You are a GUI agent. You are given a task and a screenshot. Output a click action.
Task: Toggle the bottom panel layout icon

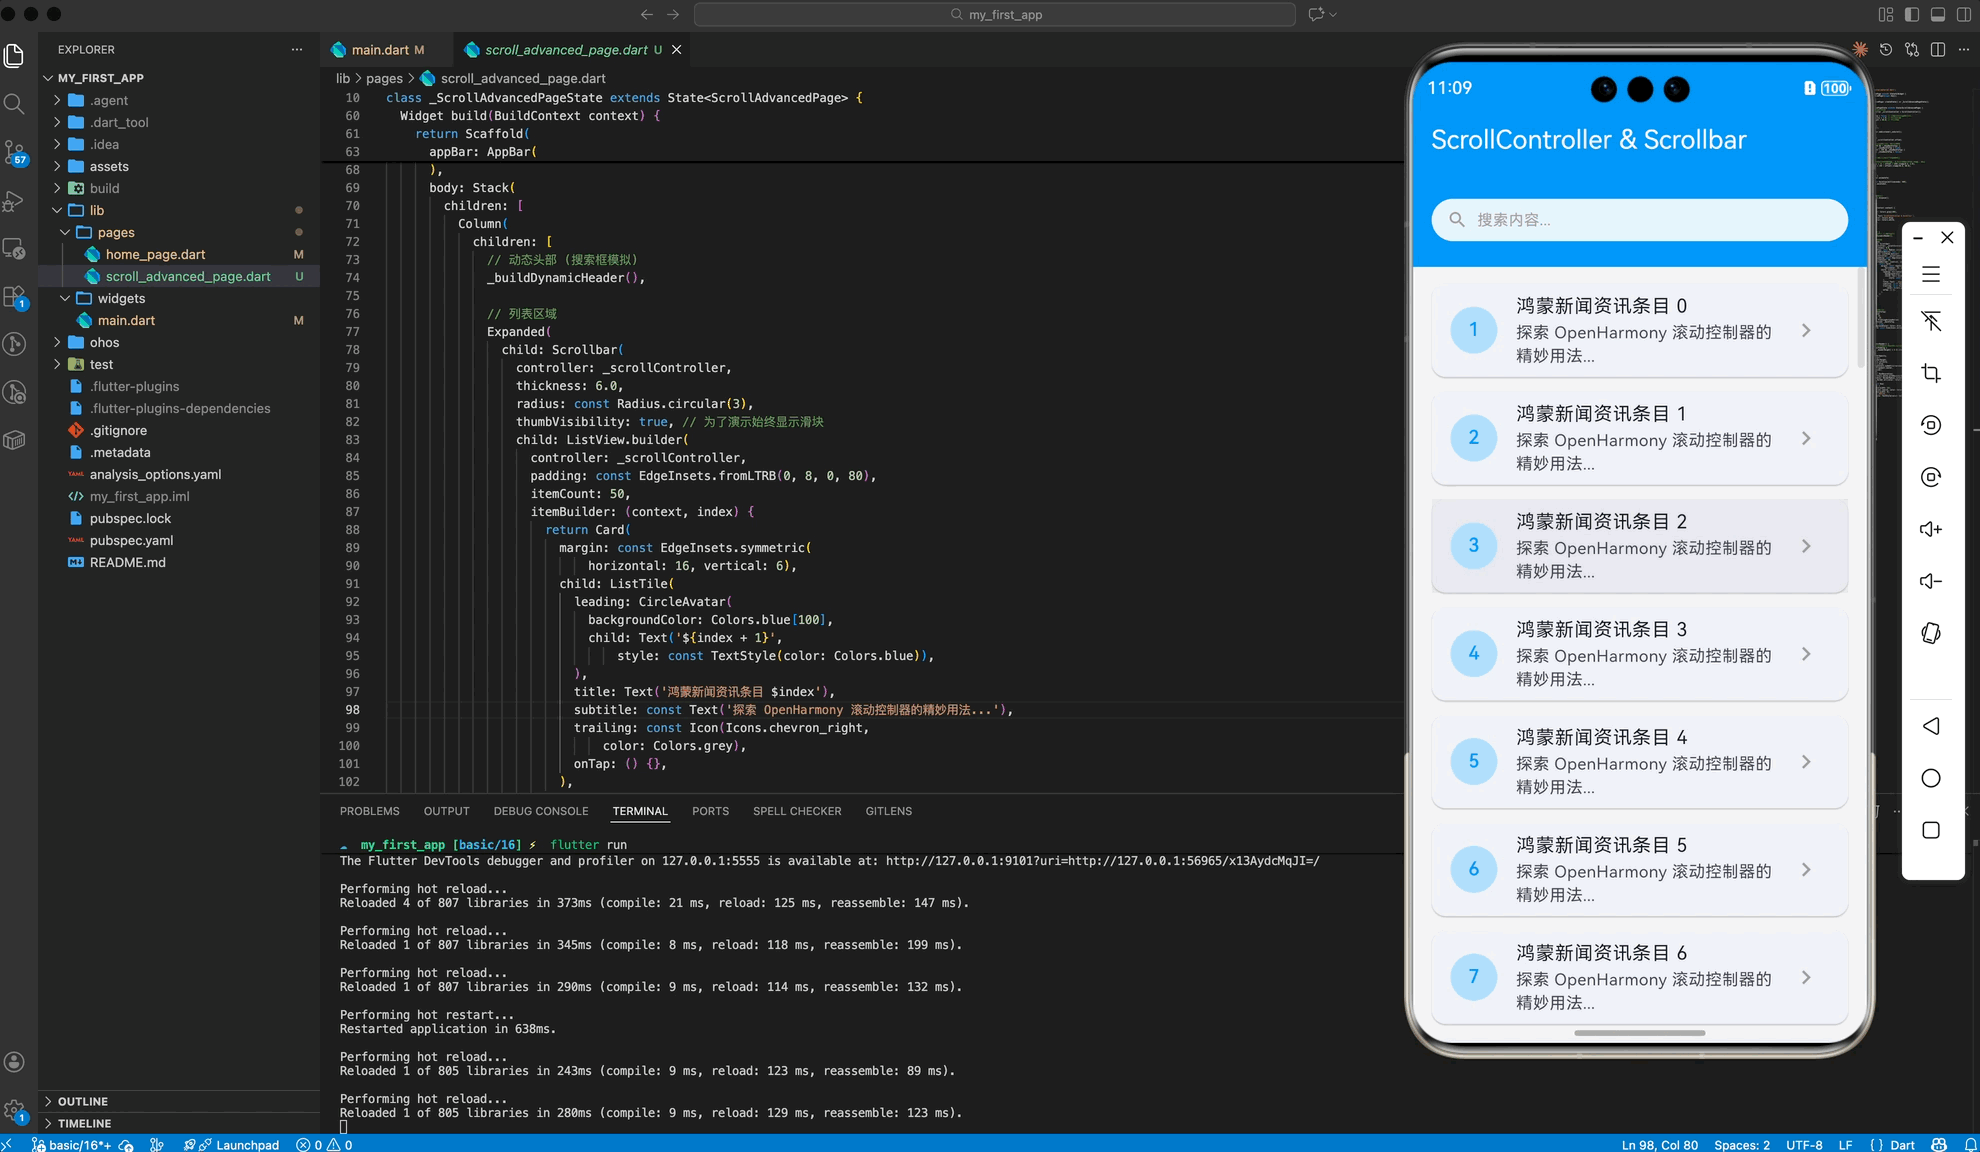1938,14
